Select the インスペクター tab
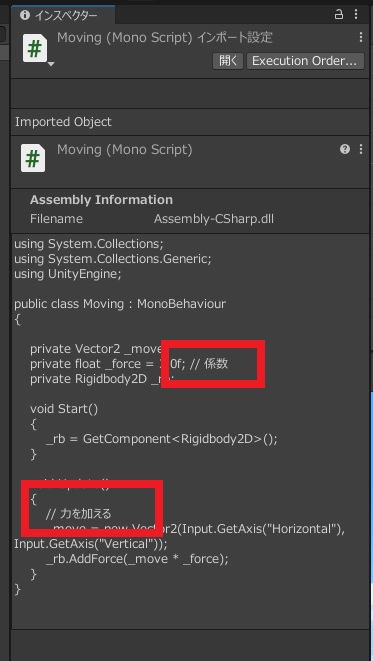Image resolution: width=373 pixels, height=661 pixels. click(63, 16)
